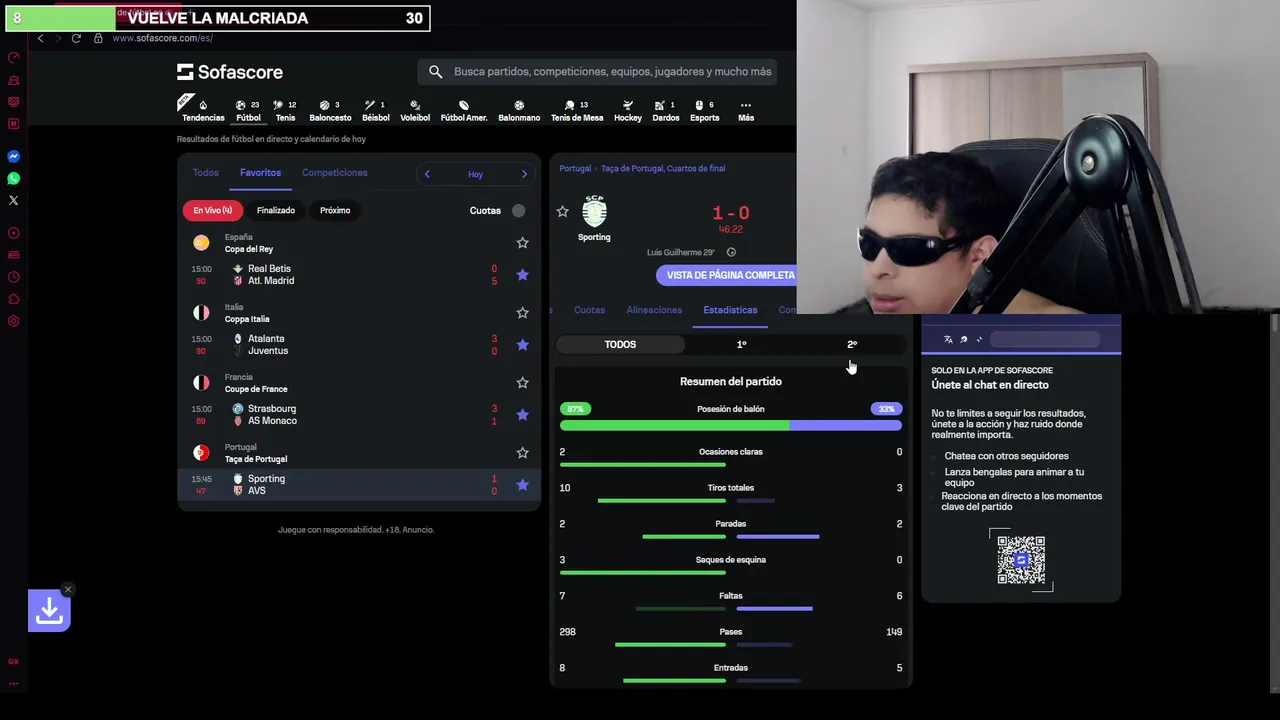Screen dimensions: 1280x720
Task: Toggle favorite star beside Sporting crest
Action: [562, 211]
